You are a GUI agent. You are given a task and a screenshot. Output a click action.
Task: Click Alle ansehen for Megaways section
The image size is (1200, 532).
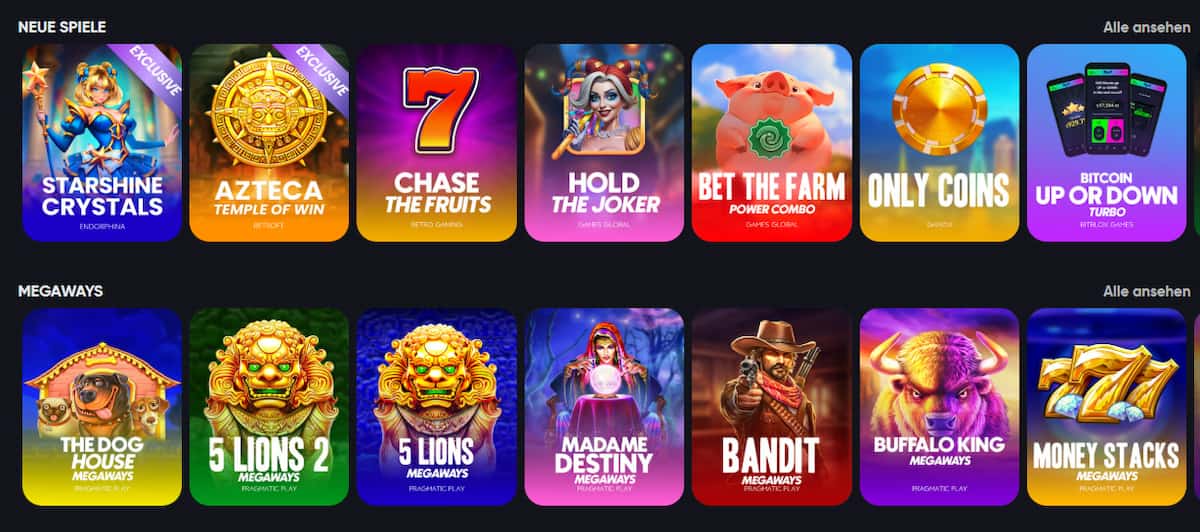[x=1146, y=291]
